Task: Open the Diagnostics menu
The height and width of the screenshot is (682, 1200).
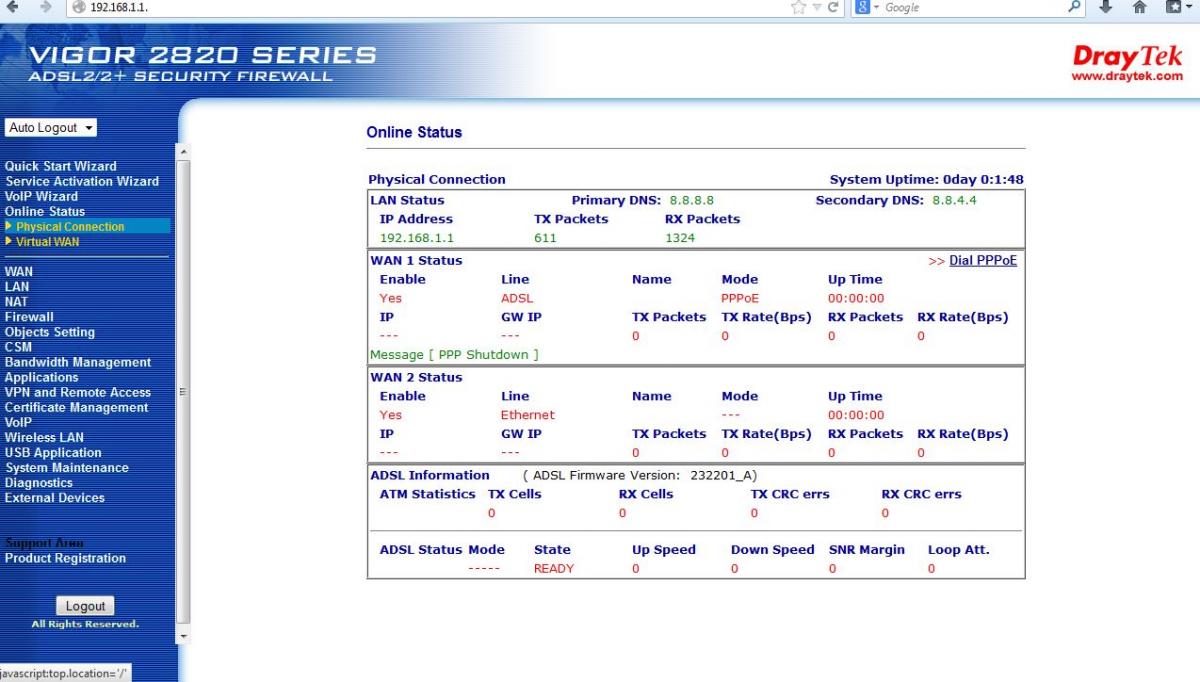Action: (x=38, y=482)
